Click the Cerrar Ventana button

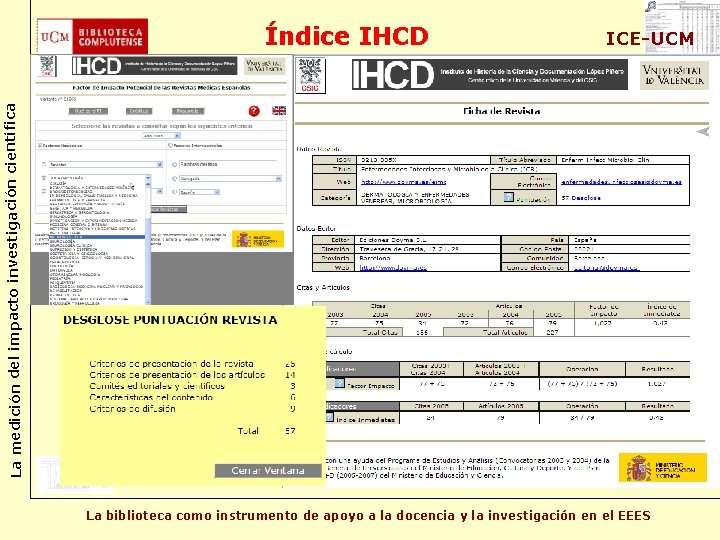coord(268,470)
